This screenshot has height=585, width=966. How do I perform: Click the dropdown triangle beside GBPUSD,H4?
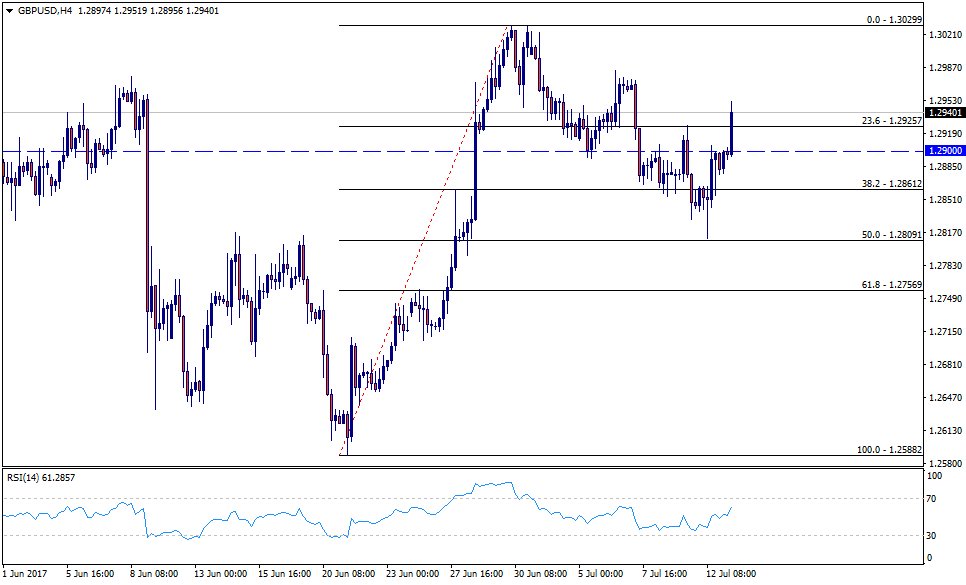[8, 8]
